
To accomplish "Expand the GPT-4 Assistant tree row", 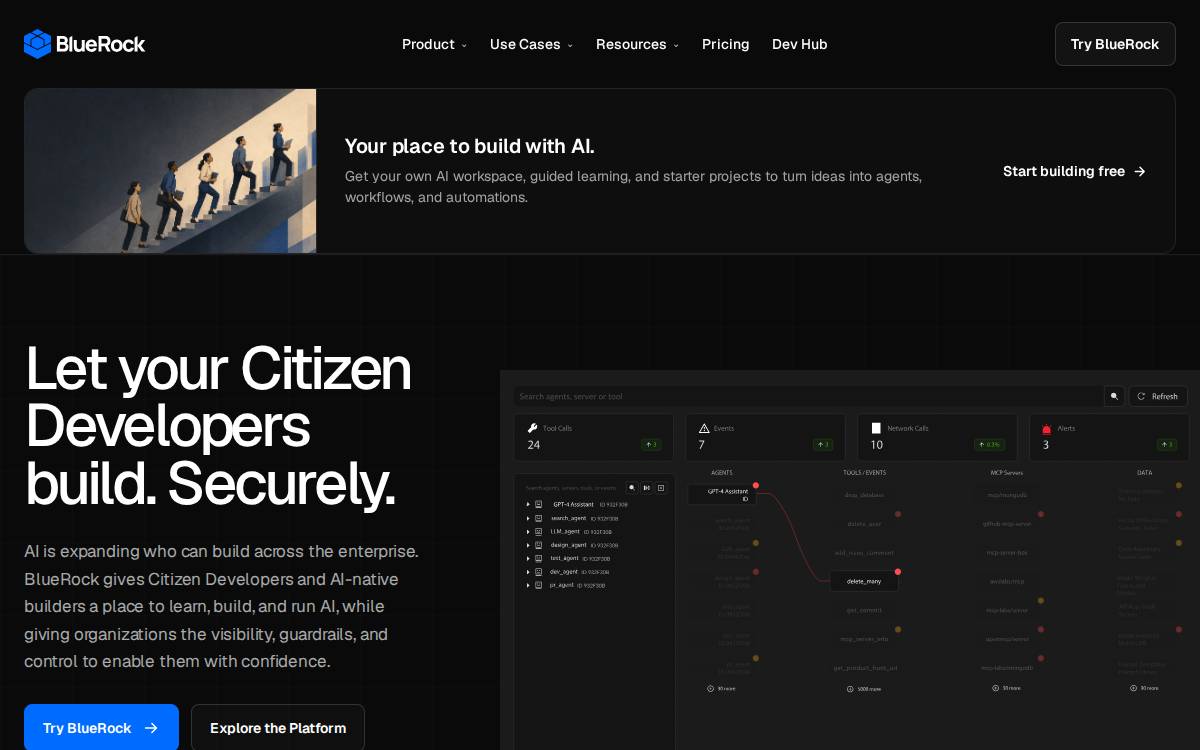I will pos(528,505).
